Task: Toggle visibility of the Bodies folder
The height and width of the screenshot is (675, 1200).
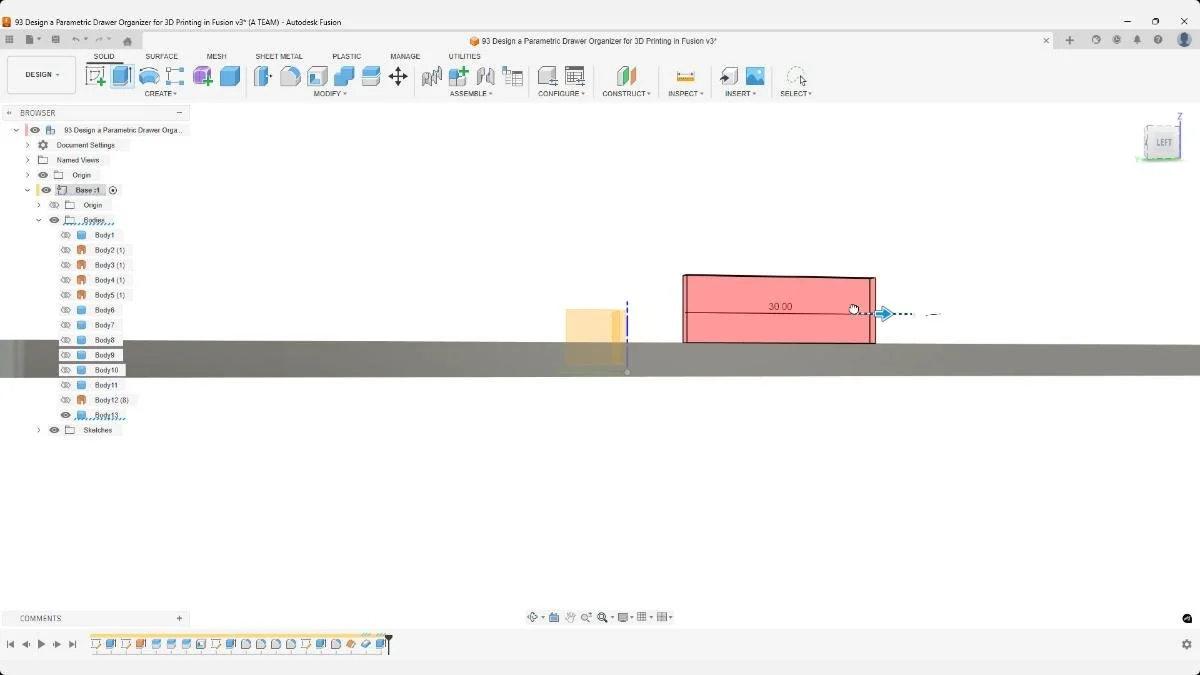Action: click(55, 220)
